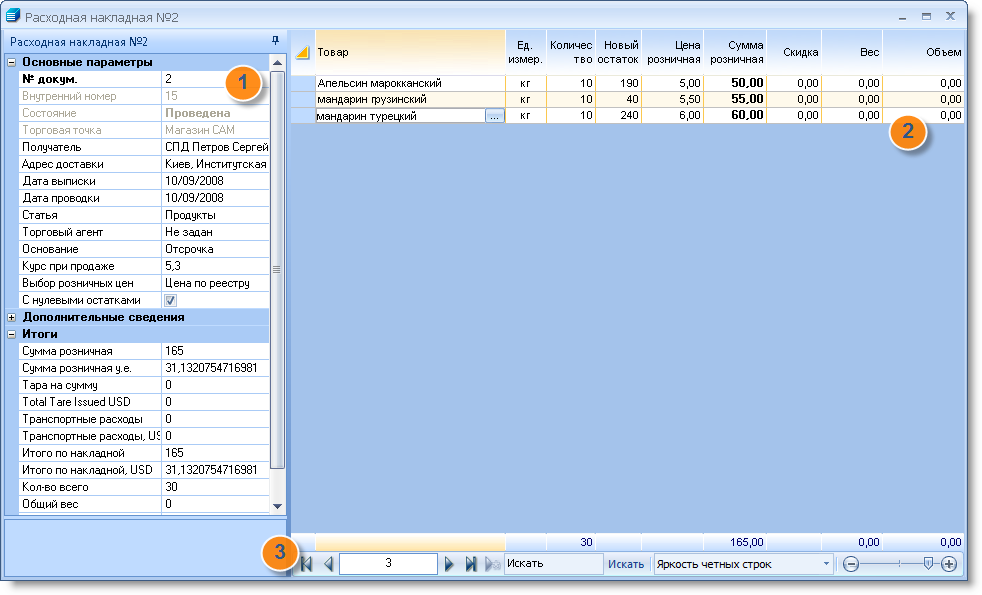Collapse the Итоги section
Image resolution: width=982 pixels, height=595 pixels.
11,334
